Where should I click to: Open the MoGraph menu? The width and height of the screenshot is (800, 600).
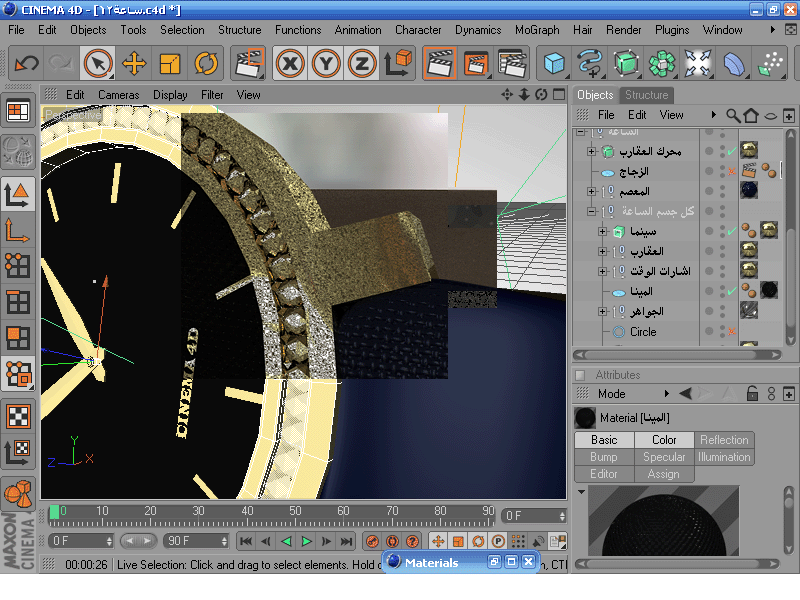pos(537,30)
